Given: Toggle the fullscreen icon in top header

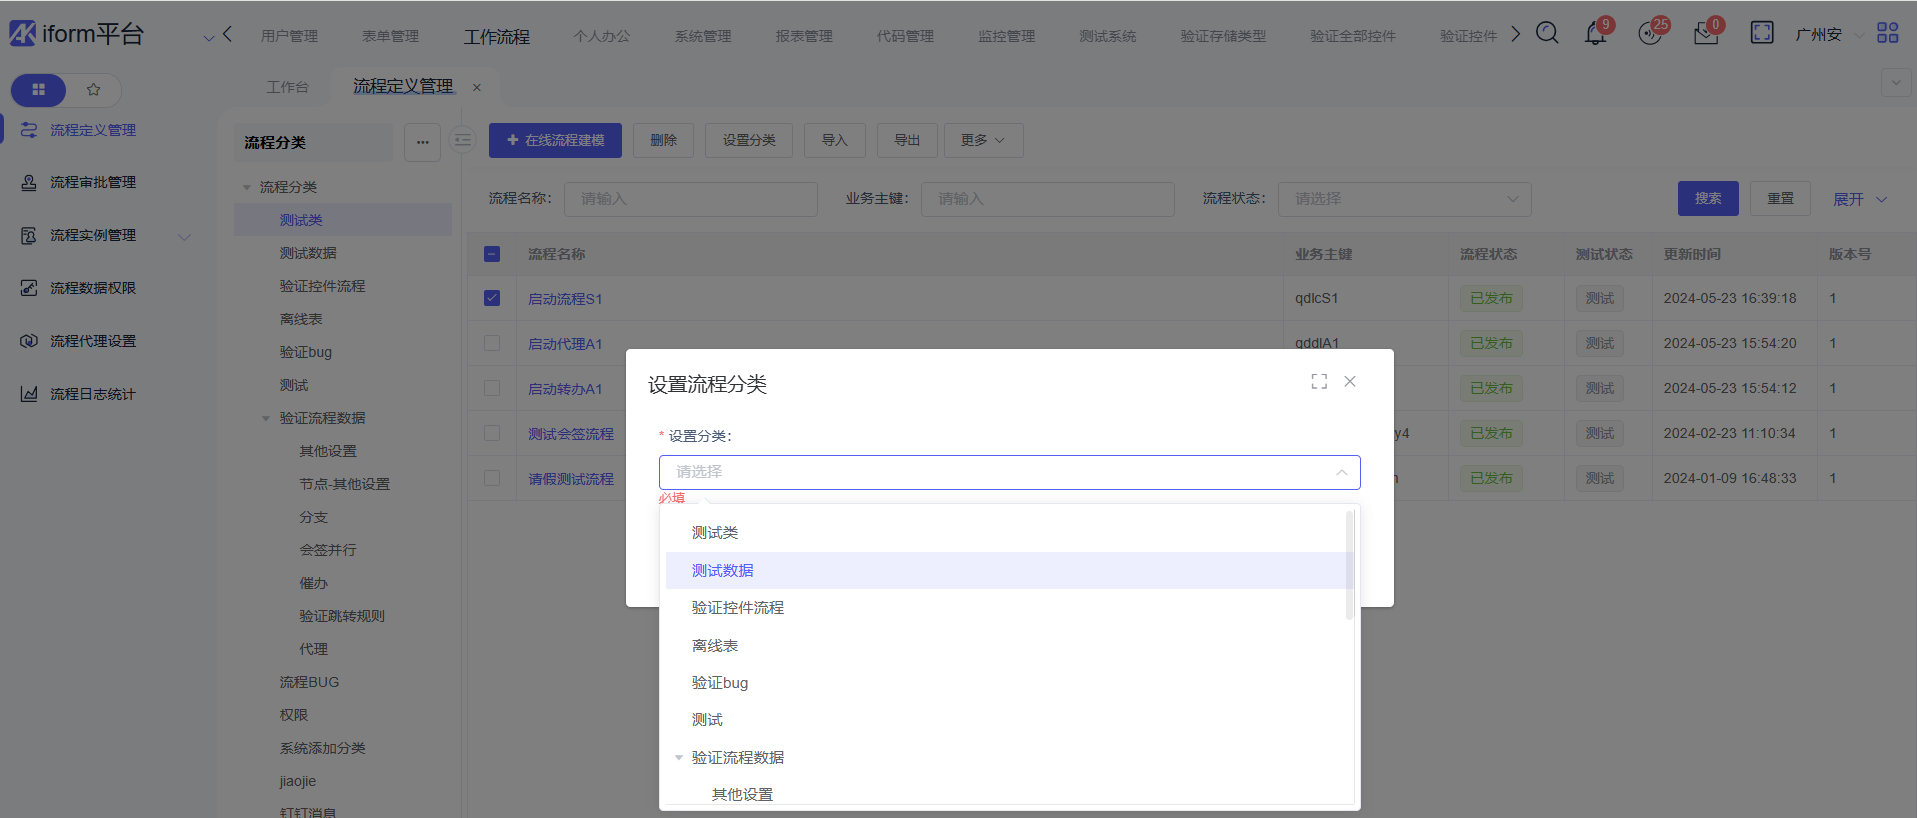Looking at the screenshot, I should tap(1761, 33).
